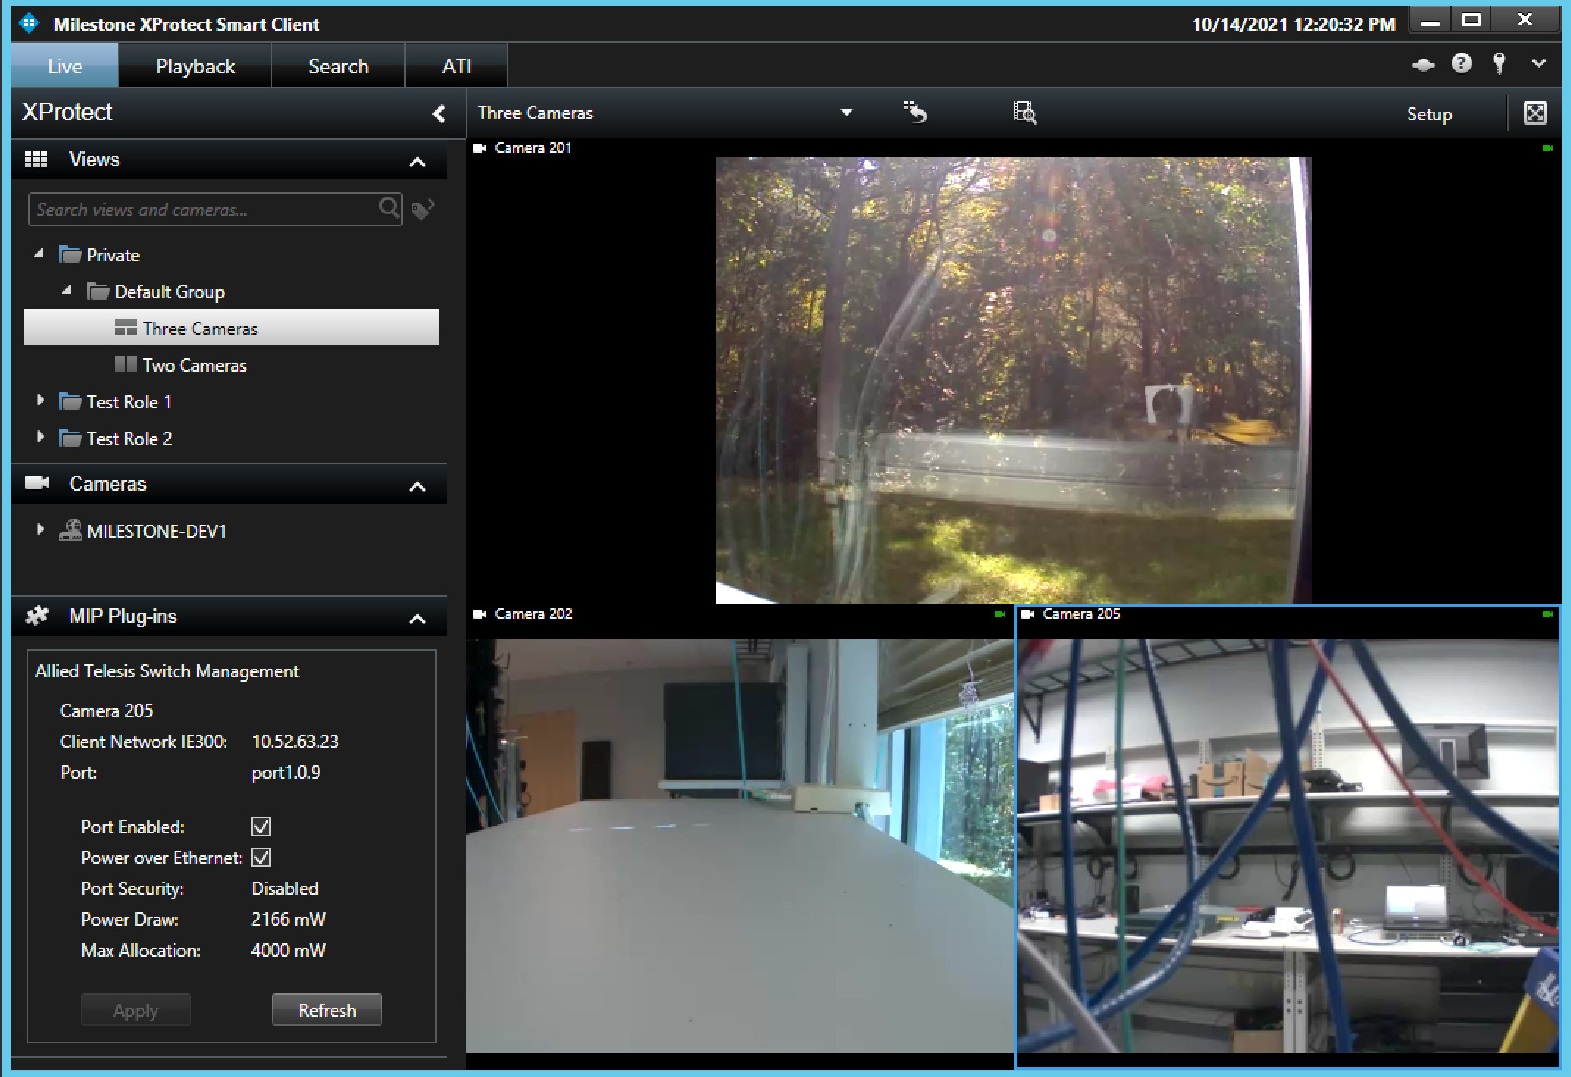Go to the Search tab
Viewport: 1571px width, 1077px height.
(338, 66)
